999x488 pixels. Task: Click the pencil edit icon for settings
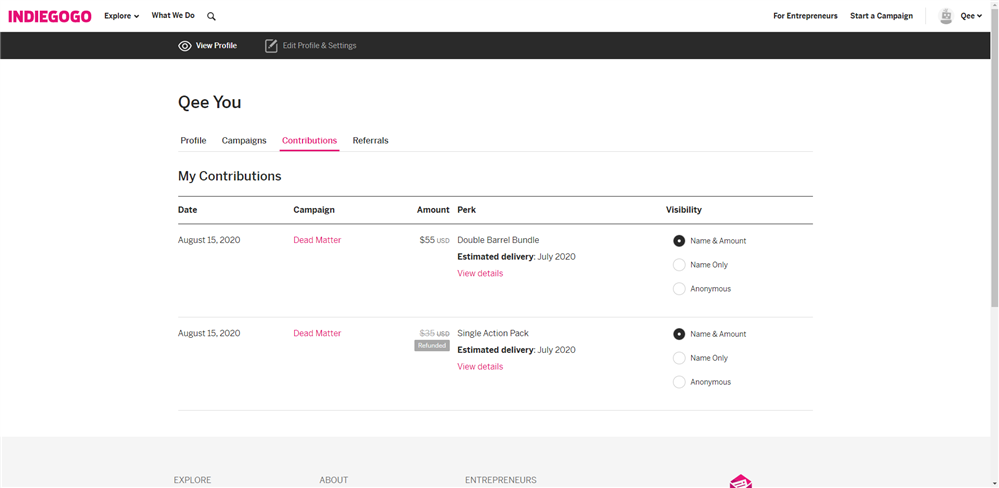click(x=271, y=46)
